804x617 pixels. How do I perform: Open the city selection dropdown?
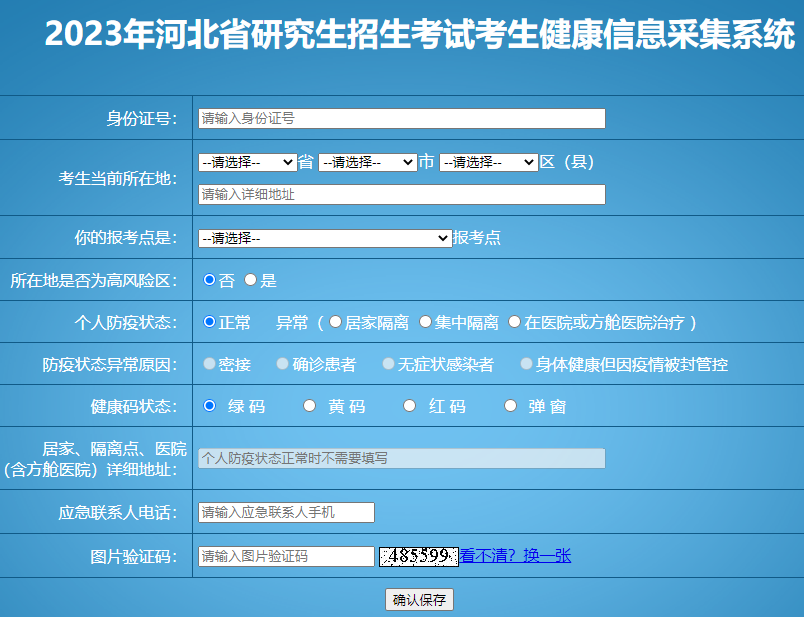tap(367, 162)
